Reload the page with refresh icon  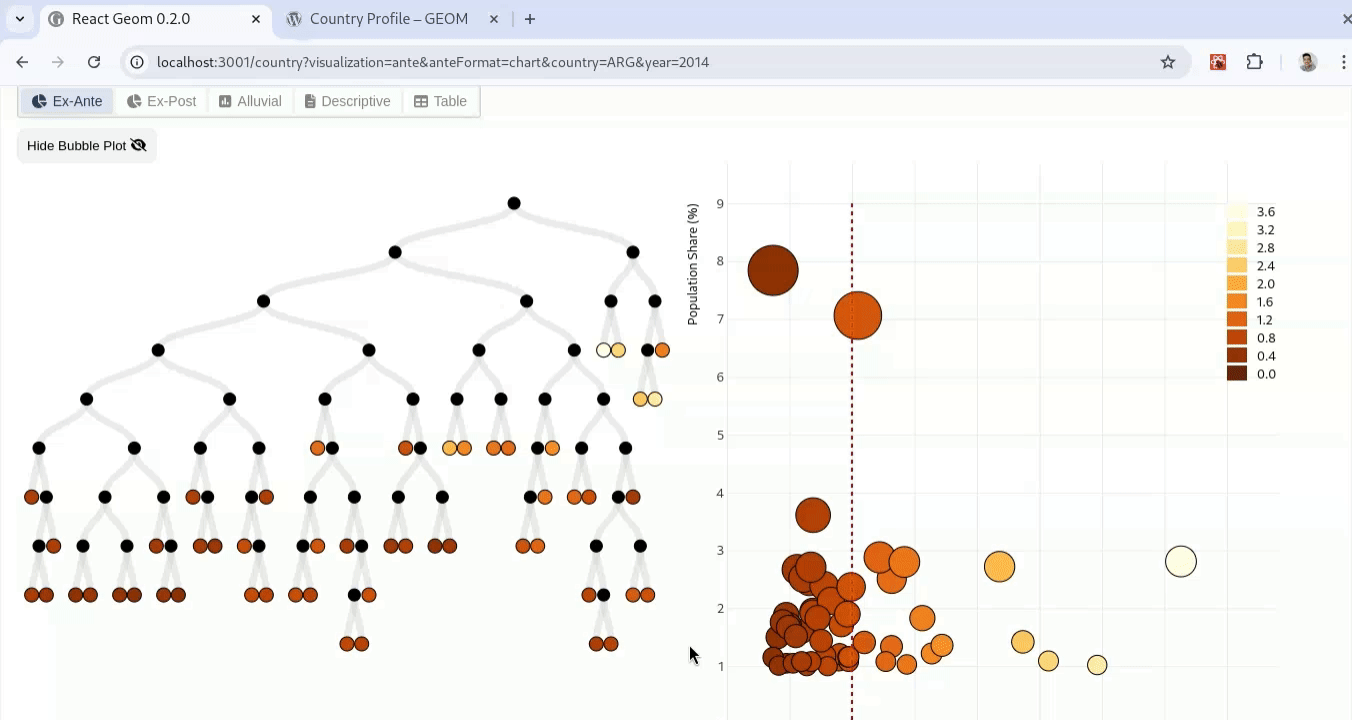(x=94, y=62)
